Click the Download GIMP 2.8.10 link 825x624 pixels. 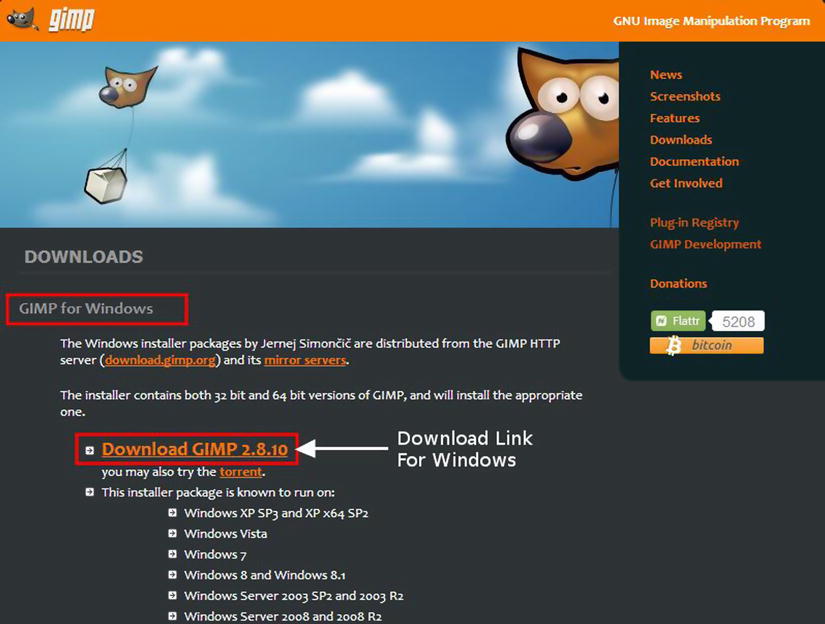[195, 449]
